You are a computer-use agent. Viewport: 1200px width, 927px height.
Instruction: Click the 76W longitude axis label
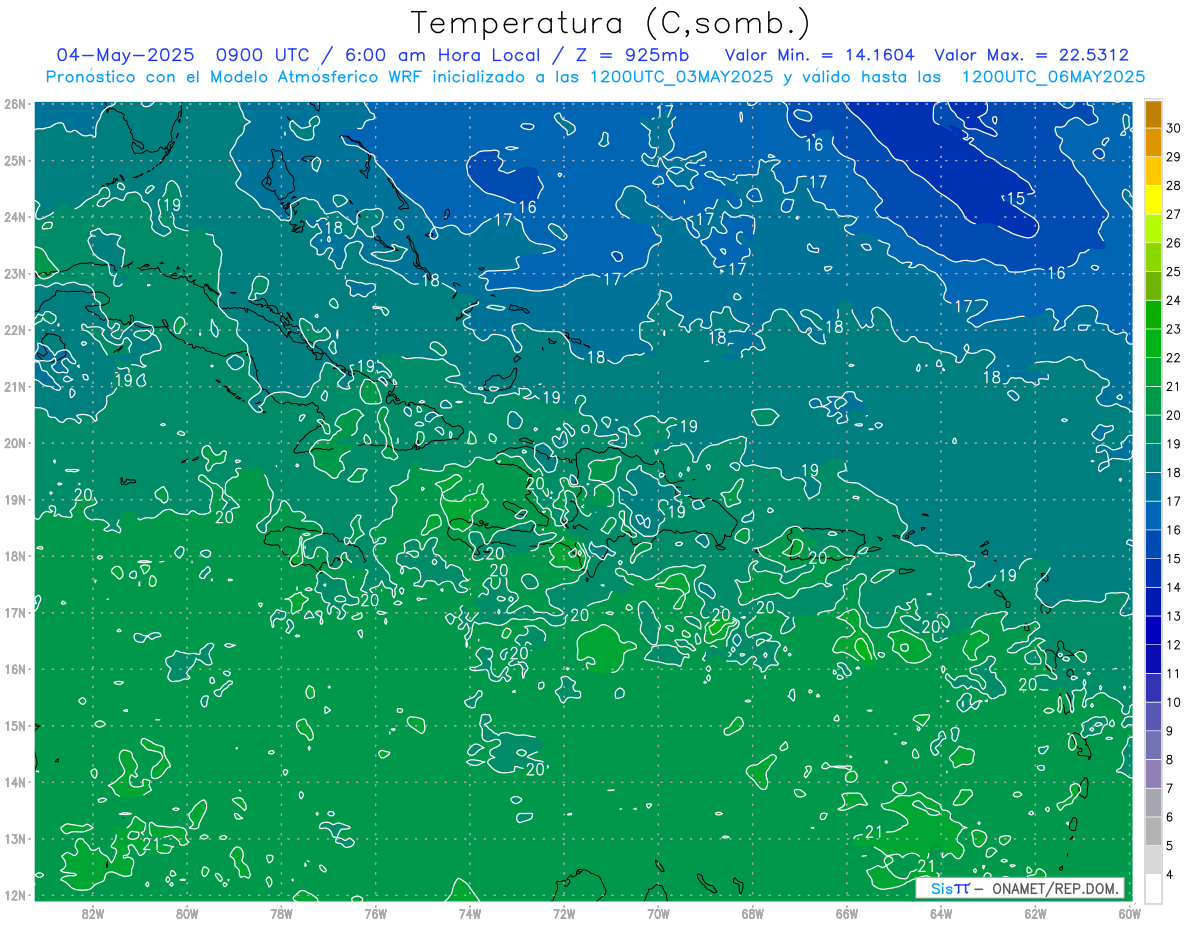pos(376,912)
